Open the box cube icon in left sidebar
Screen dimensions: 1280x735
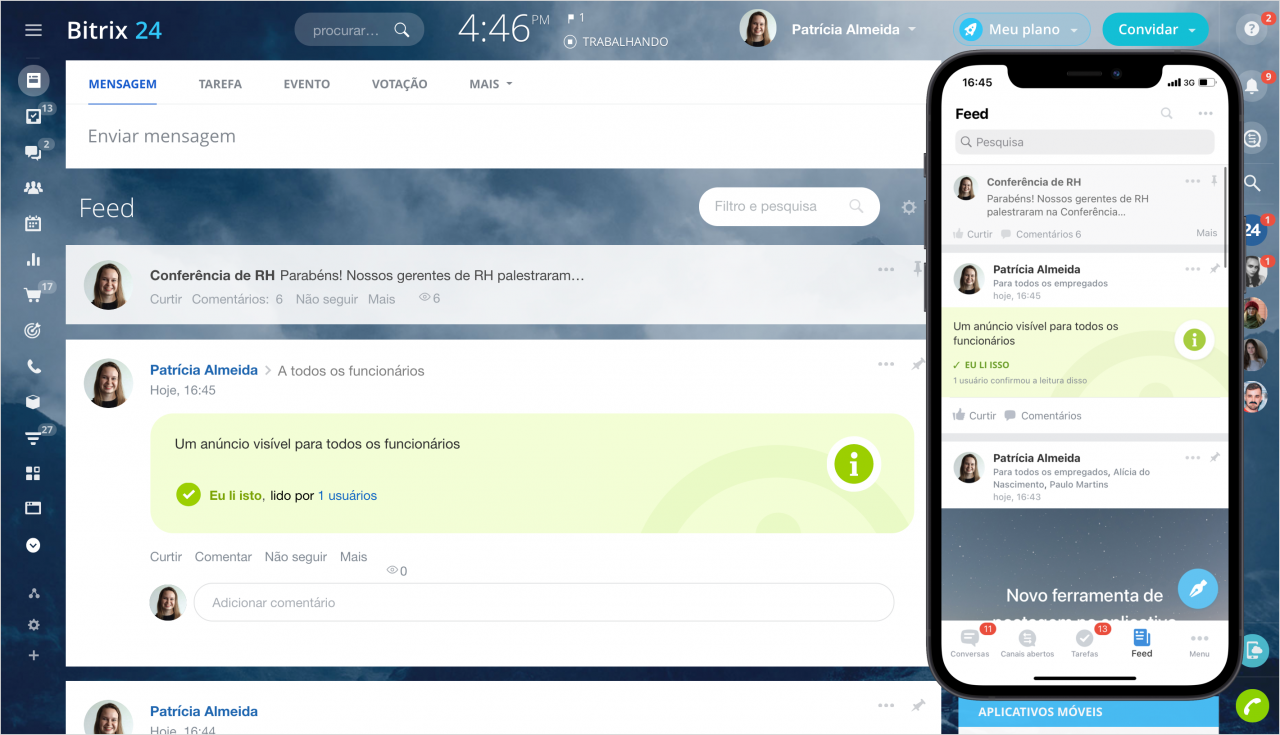33,402
